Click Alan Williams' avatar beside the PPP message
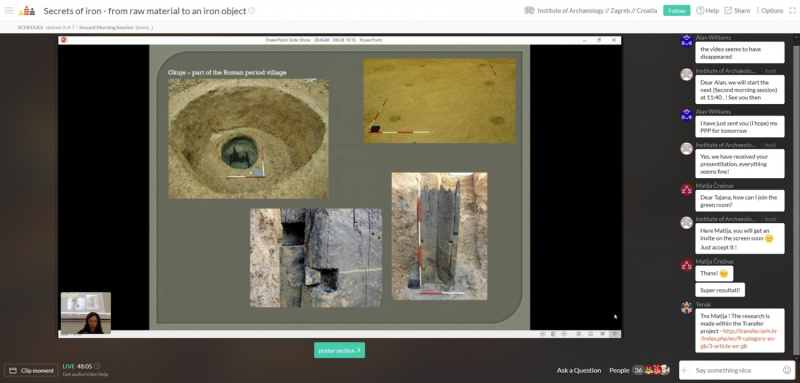The height and width of the screenshot is (383, 800). point(687,115)
